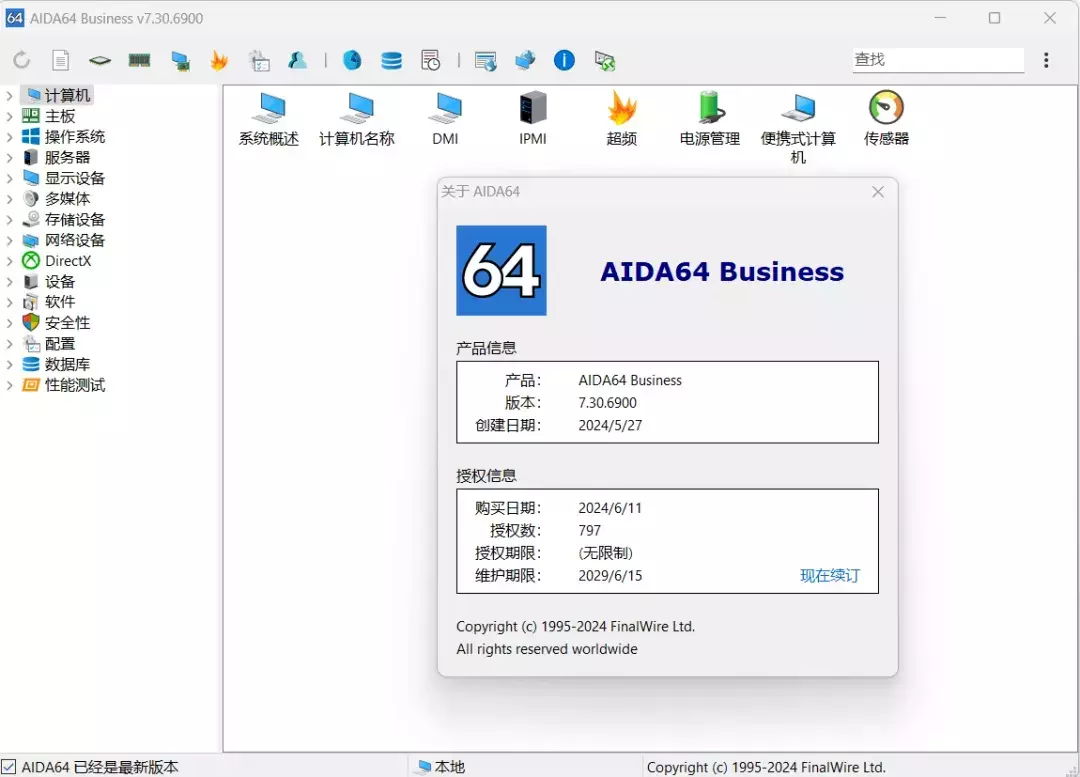Click the 查找 search field
1080x777 pixels.
tap(937, 60)
